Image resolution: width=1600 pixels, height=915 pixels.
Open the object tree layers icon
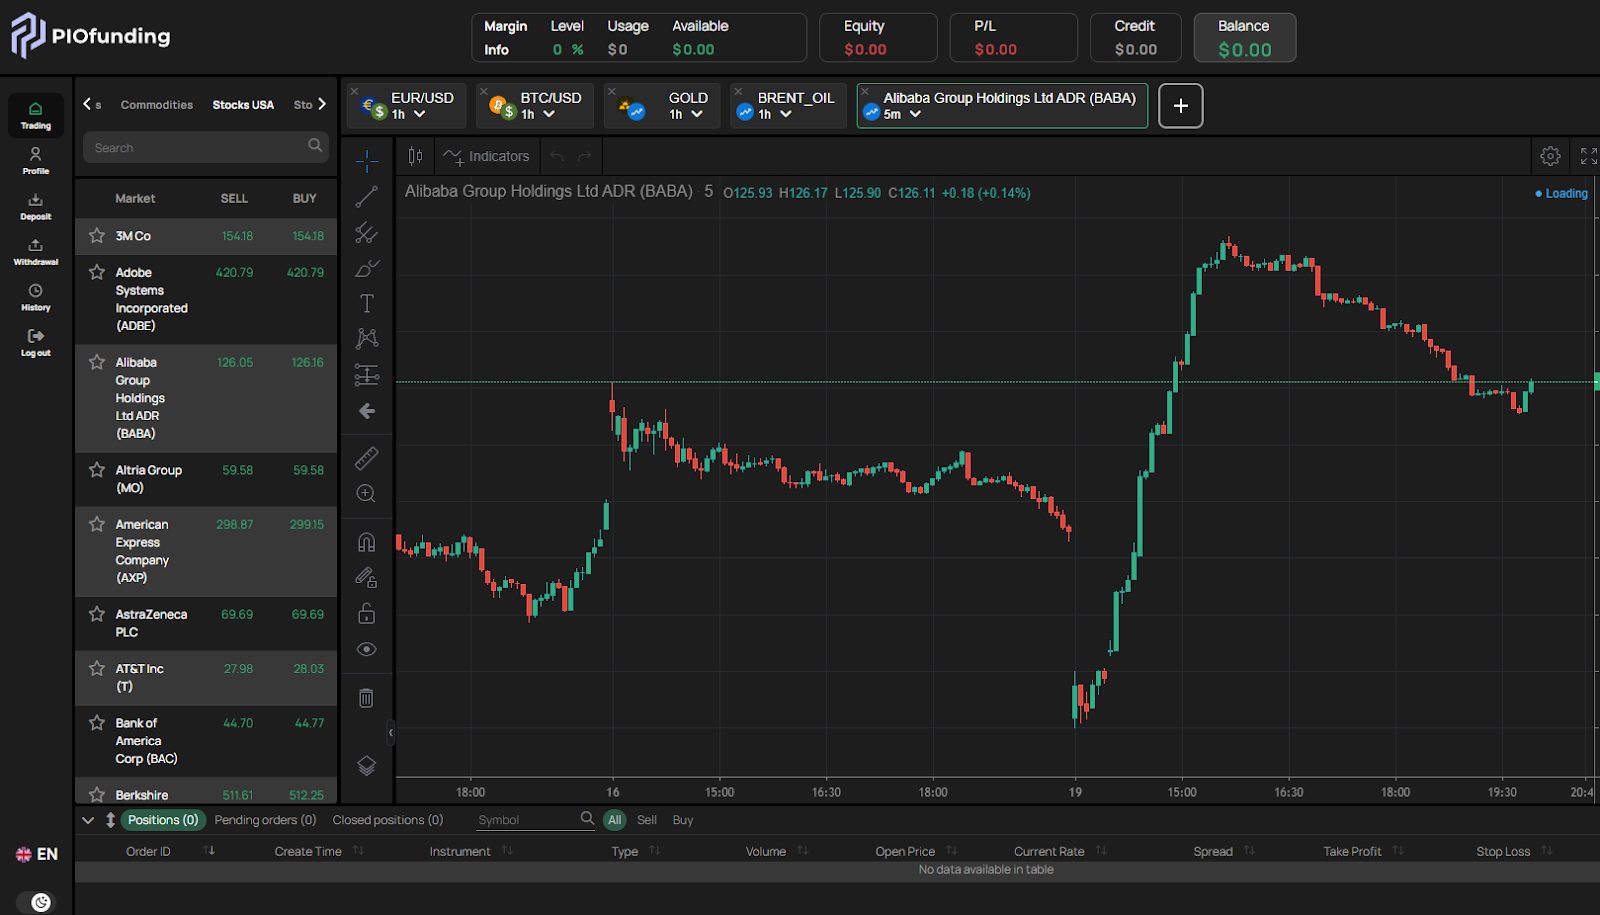367,765
